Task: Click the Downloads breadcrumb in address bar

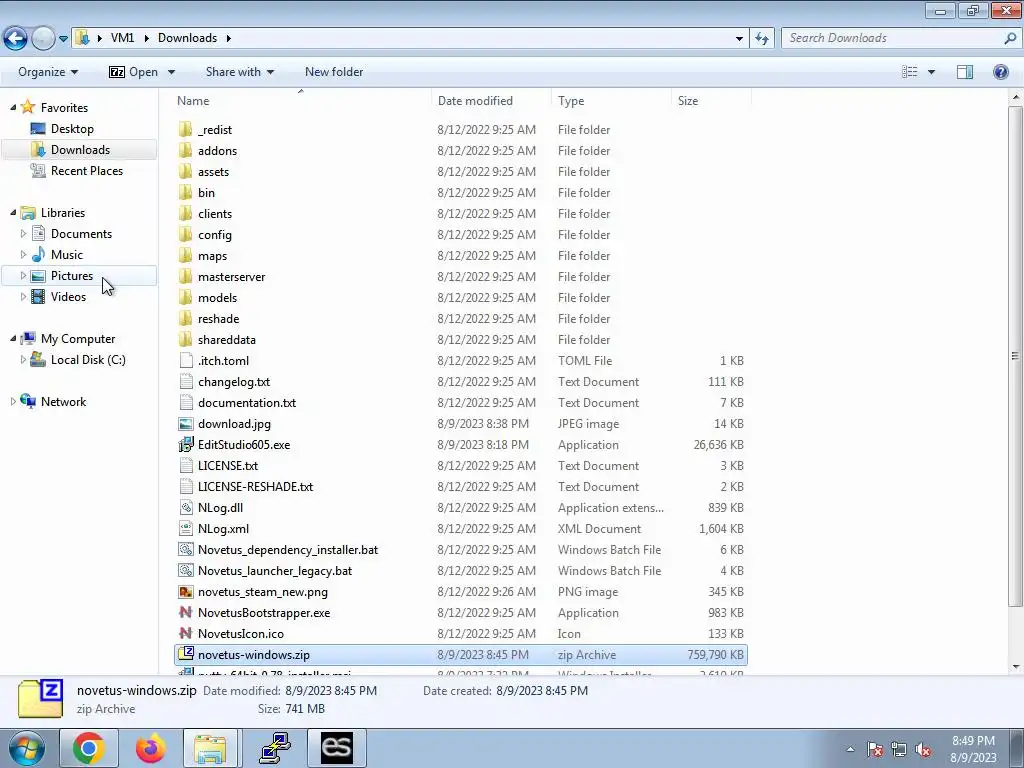Action: point(187,38)
